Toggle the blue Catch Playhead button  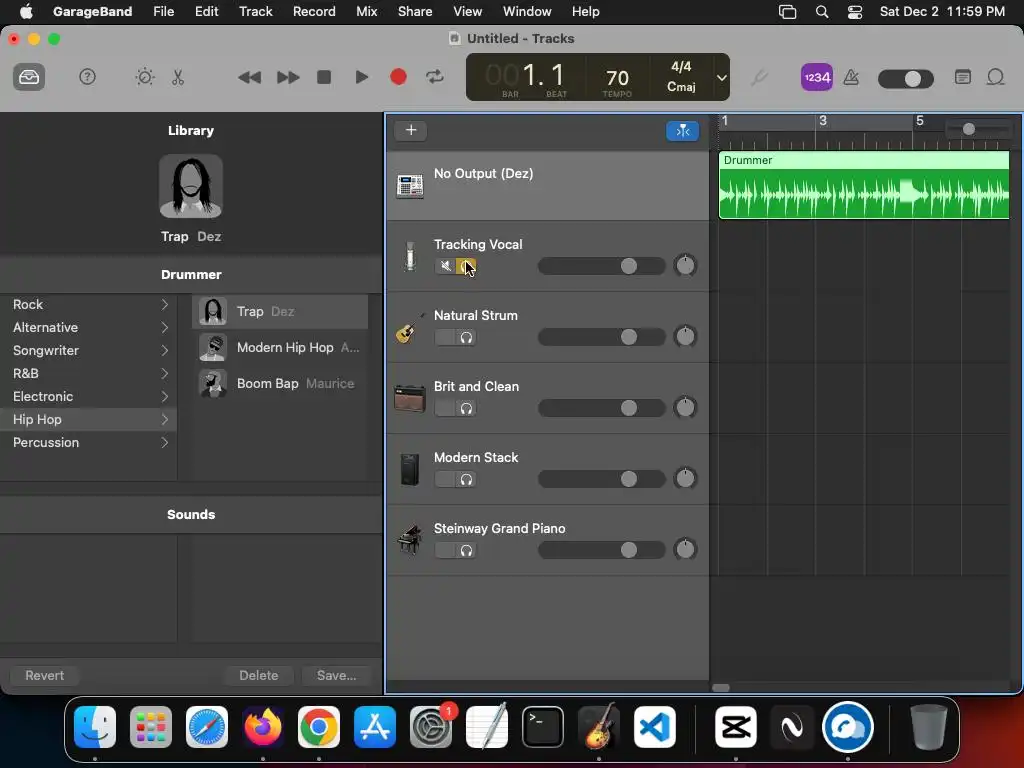click(x=682, y=131)
